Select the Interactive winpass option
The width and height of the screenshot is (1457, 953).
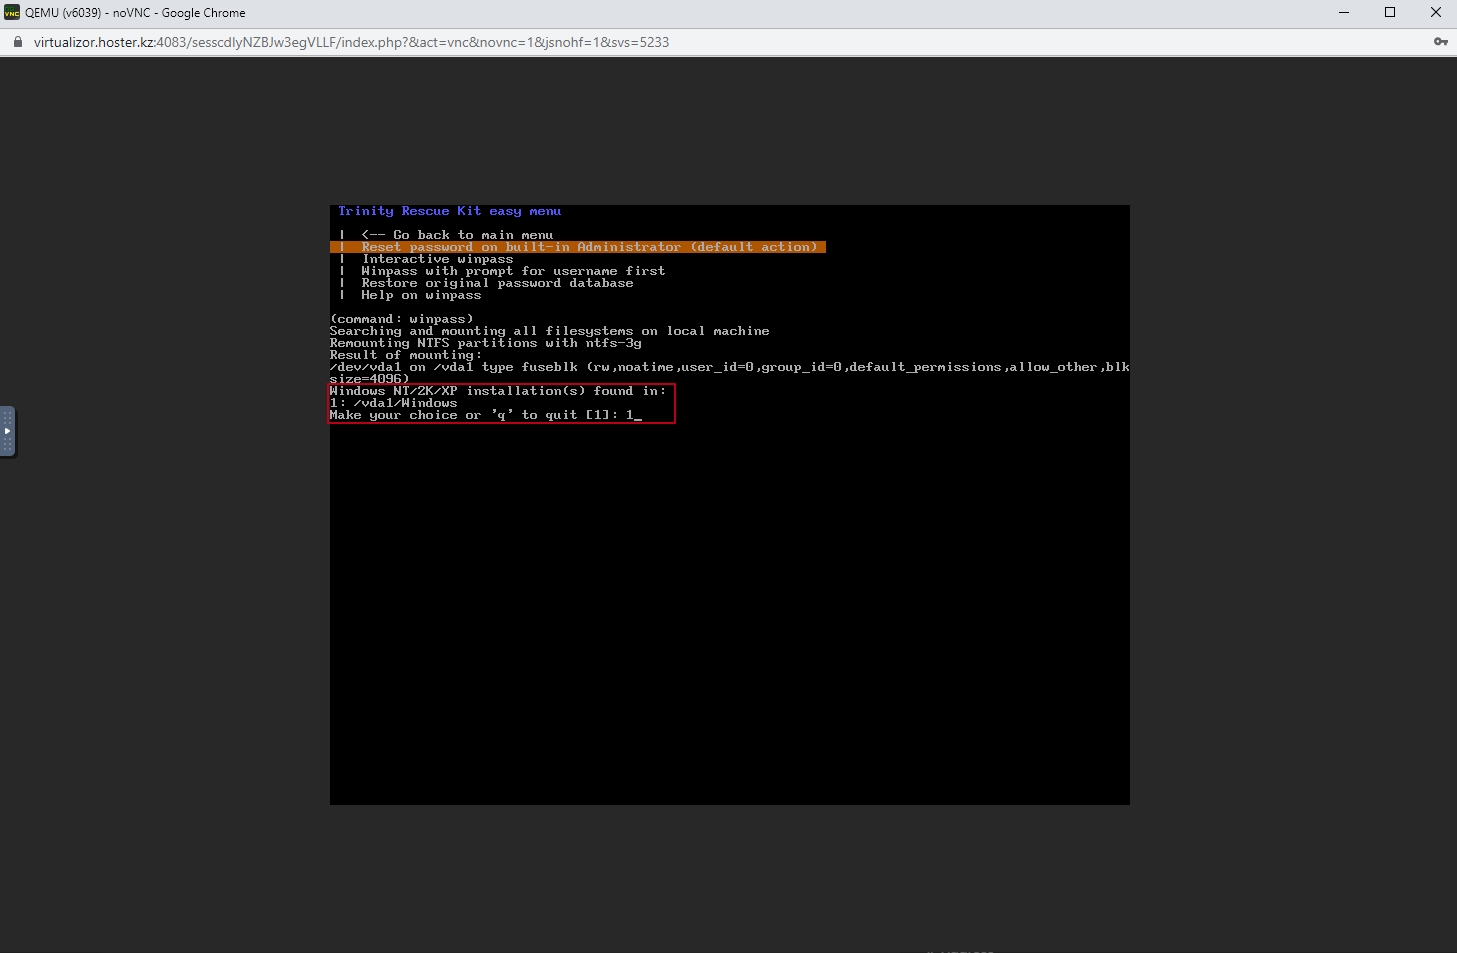[437, 259]
